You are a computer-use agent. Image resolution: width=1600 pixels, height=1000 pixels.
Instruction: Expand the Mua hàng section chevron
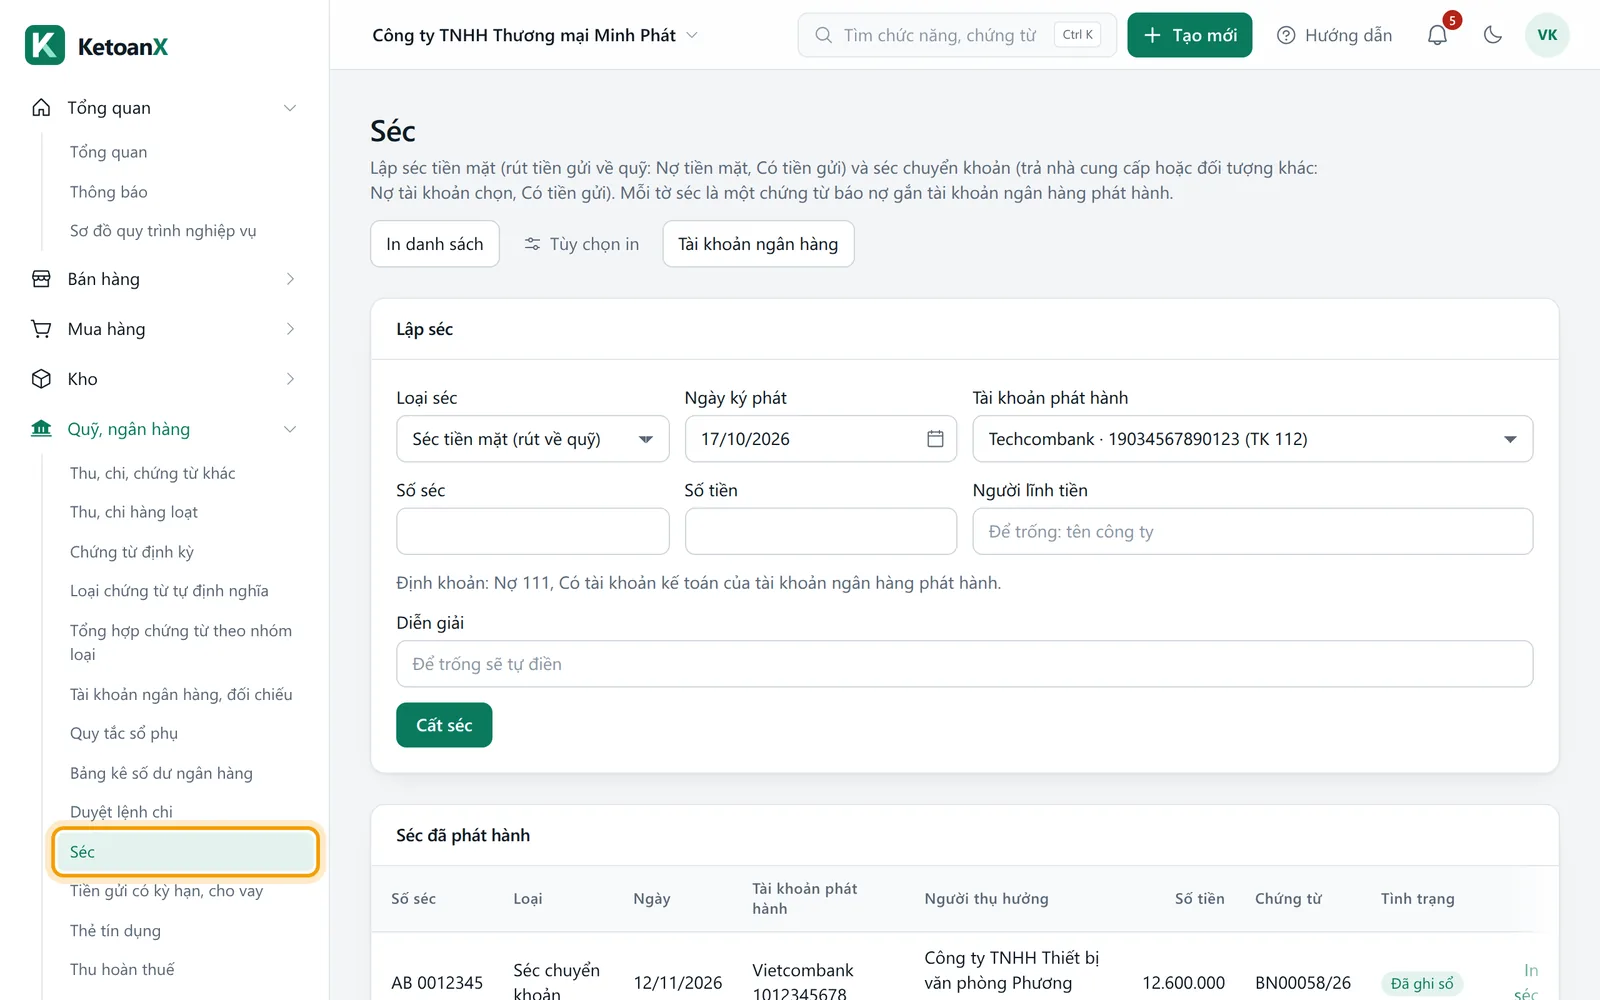click(x=290, y=329)
